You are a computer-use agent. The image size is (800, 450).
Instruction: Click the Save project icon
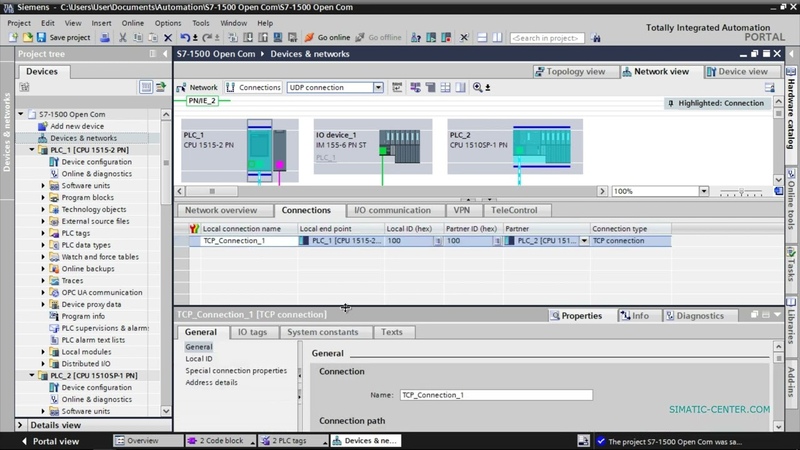coord(41,37)
